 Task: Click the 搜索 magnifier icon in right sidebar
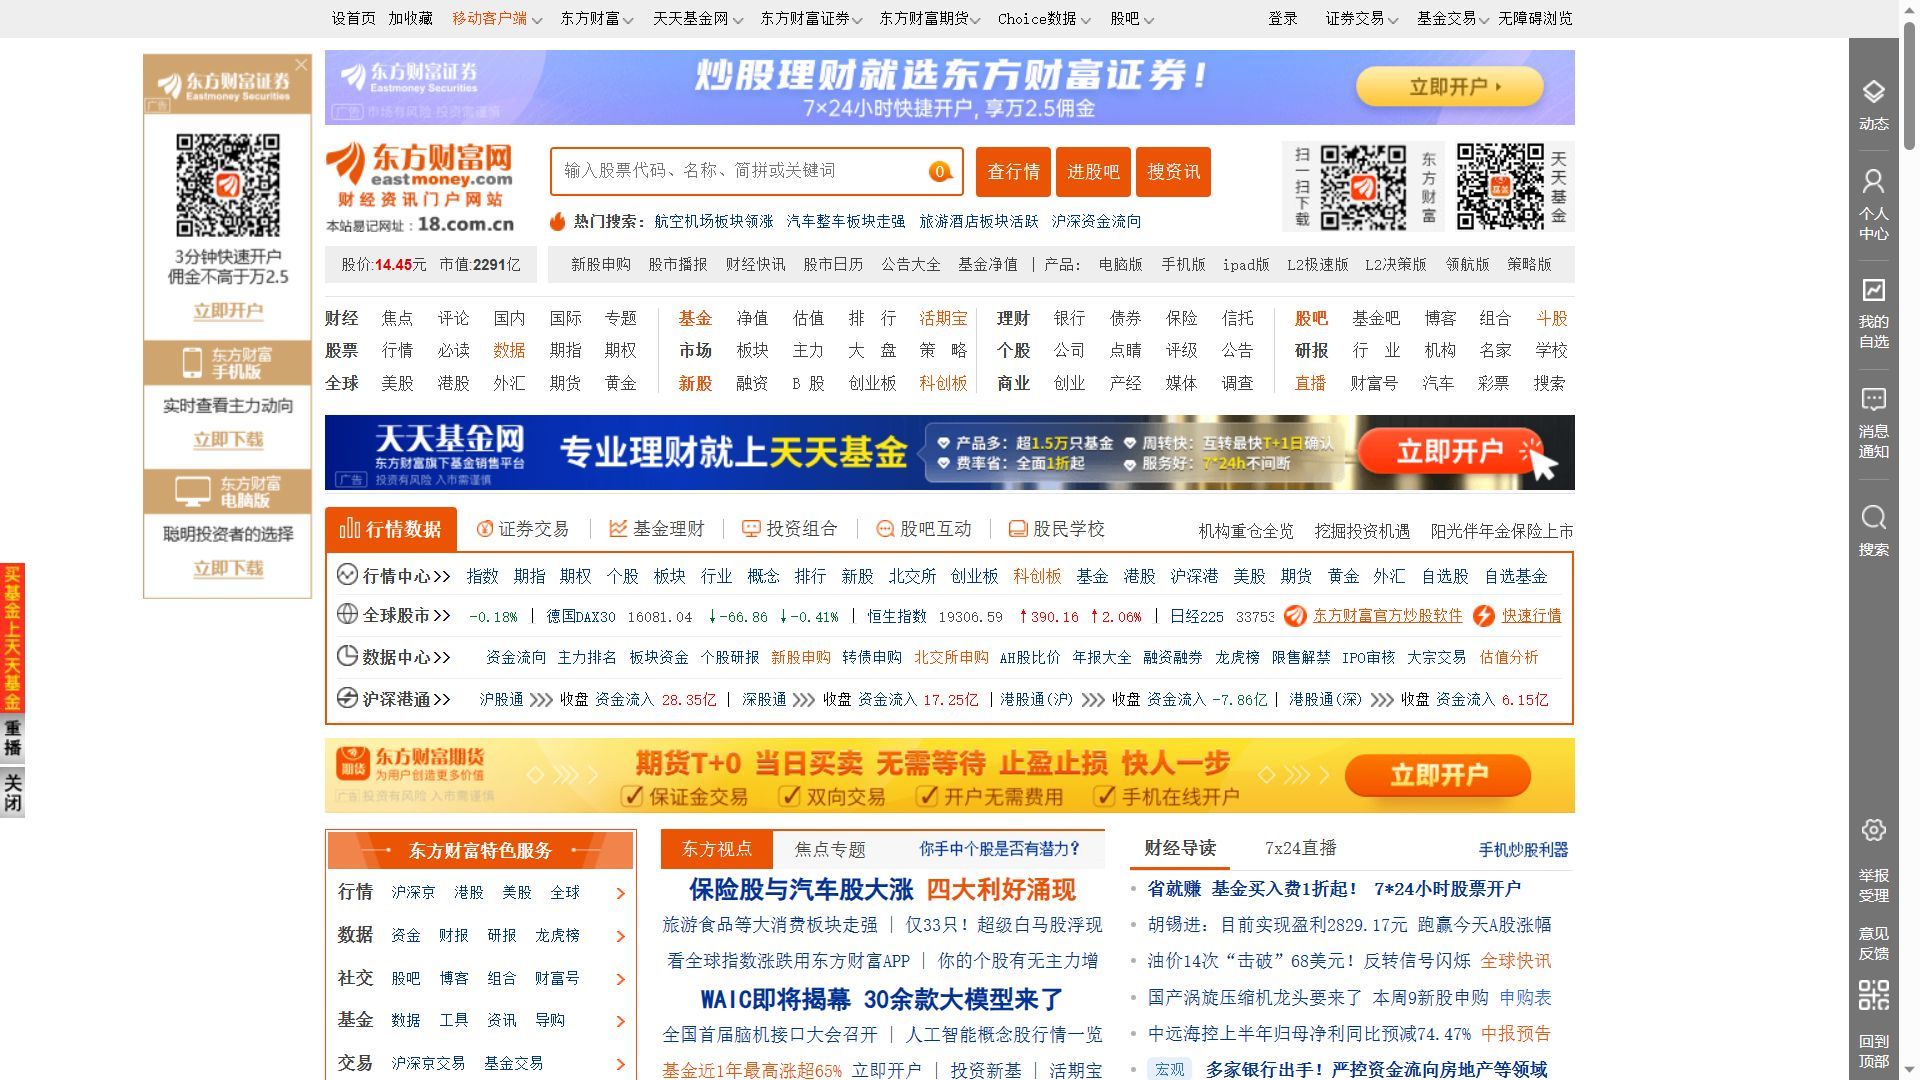click(x=1874, y=516)
